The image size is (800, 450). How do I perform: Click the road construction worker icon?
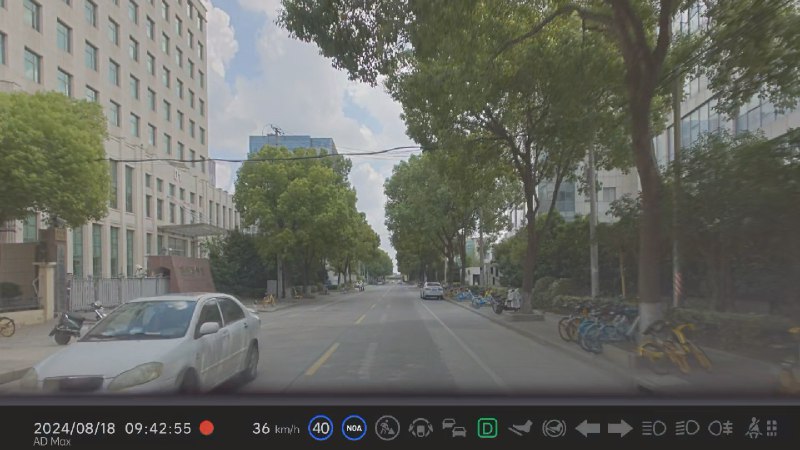pos(387,428)
